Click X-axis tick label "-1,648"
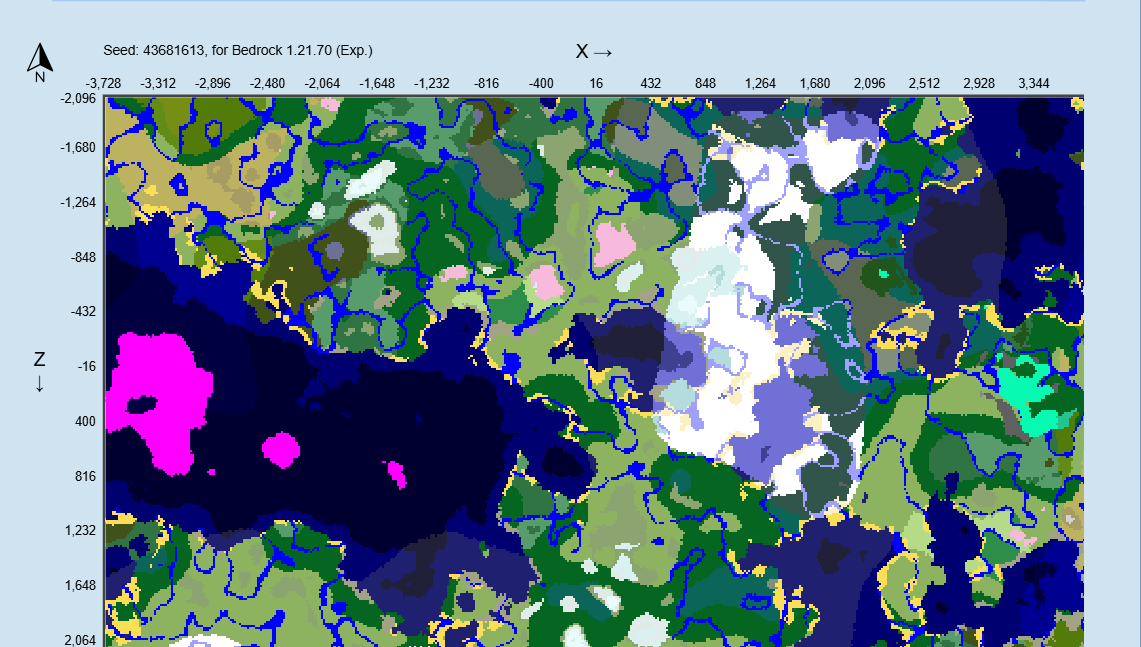Viewport: 1141px width, 647px height. coord(377,84)
